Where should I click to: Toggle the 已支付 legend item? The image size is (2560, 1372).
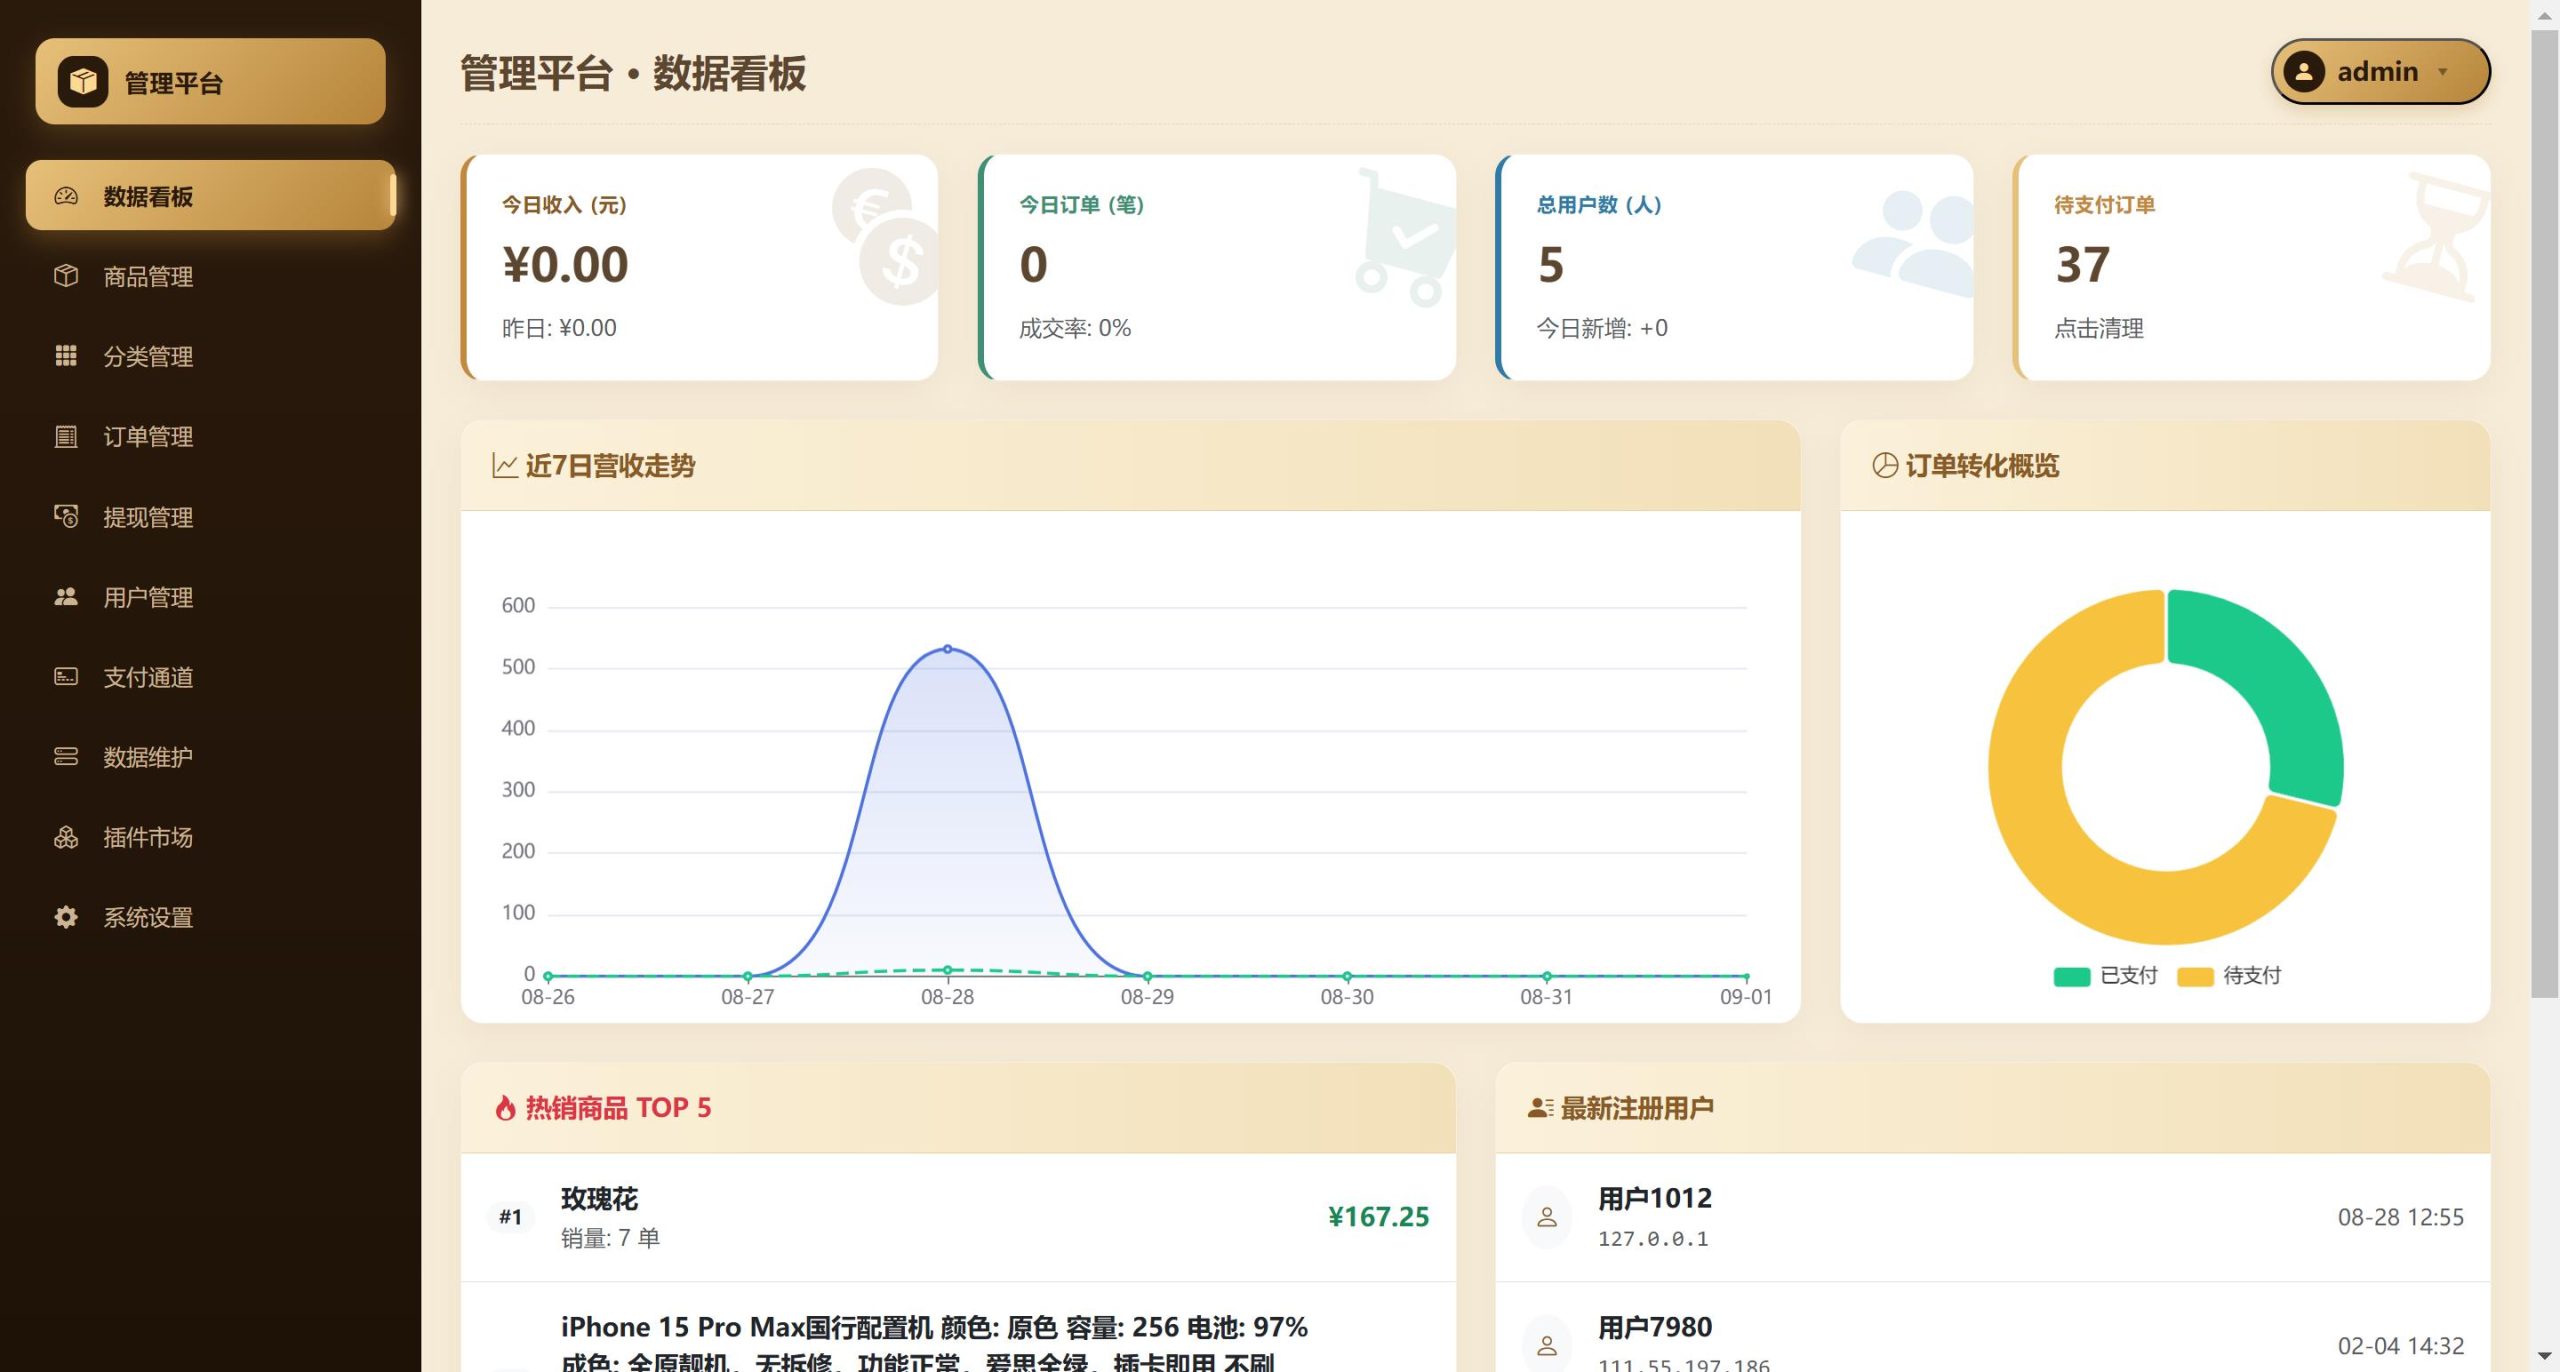click(x=2105, y=976)
